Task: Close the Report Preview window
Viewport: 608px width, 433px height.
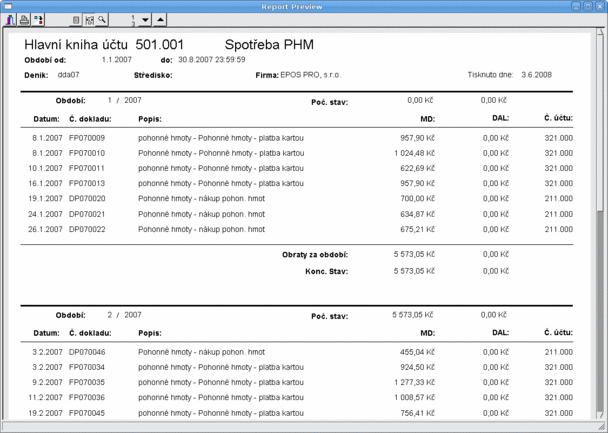Action: 601,5
